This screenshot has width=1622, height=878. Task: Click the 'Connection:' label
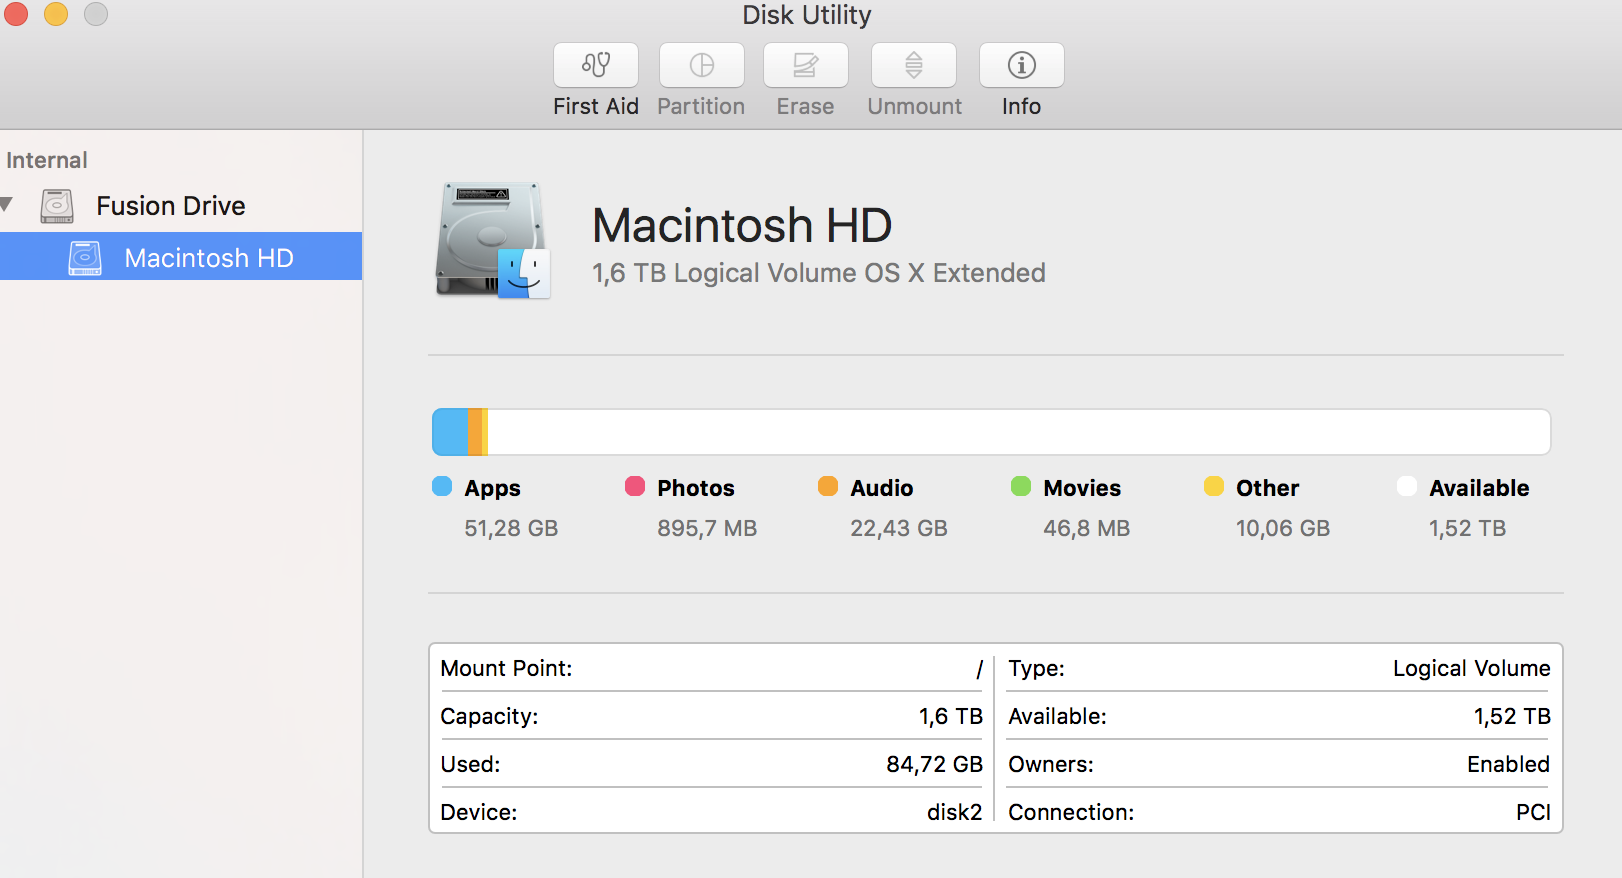click(1071, 812)
